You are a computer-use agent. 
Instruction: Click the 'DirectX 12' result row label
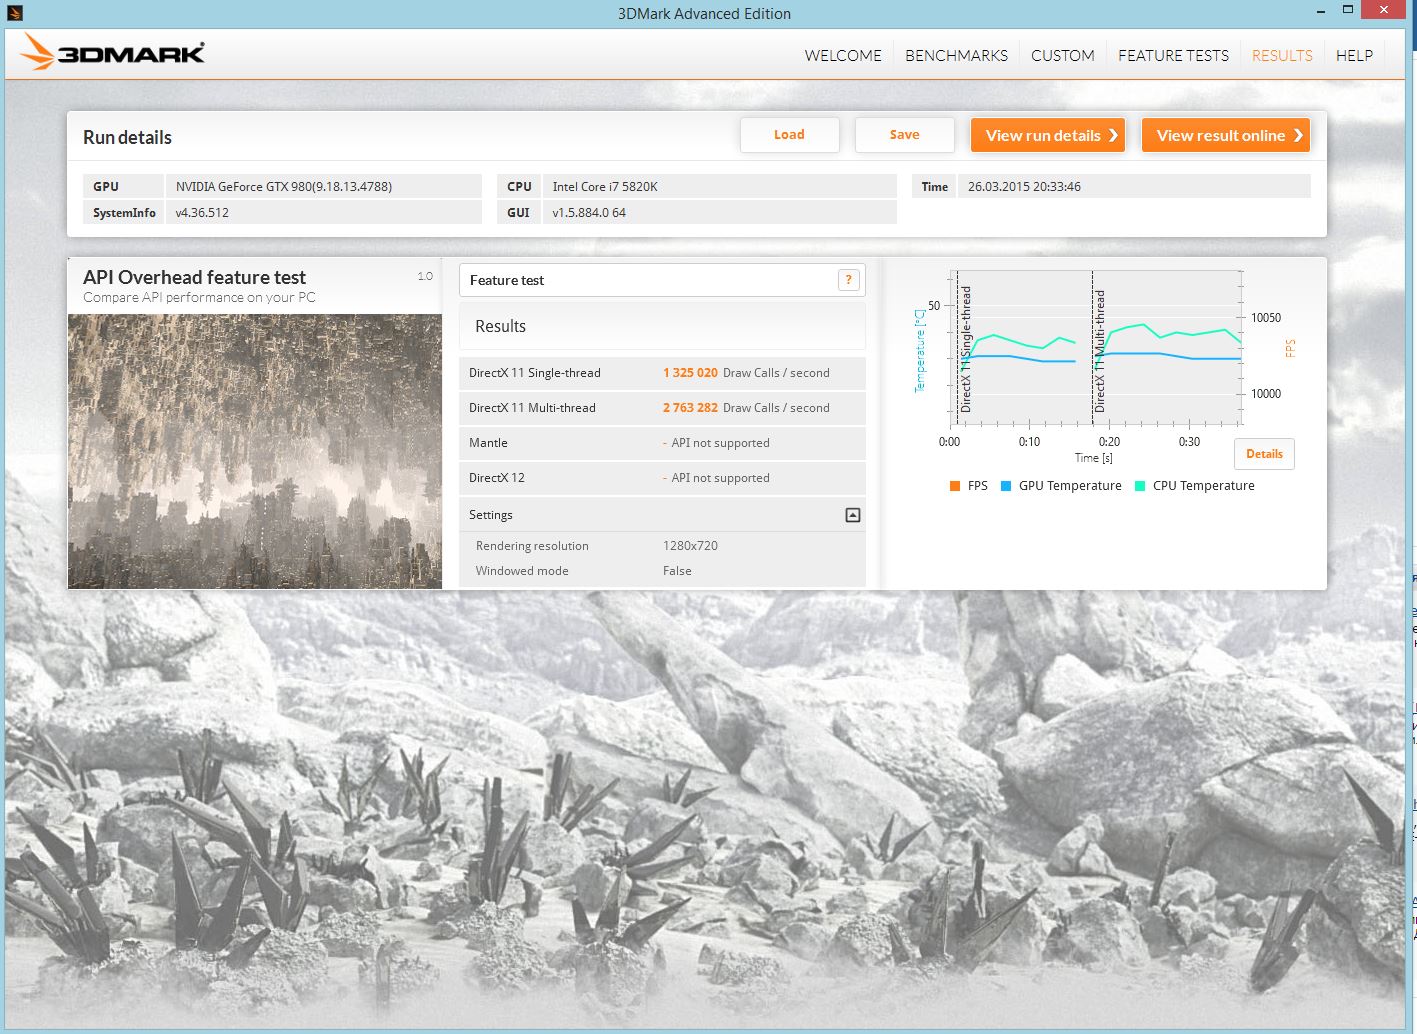pyautogui.click(x=497, y=478)
